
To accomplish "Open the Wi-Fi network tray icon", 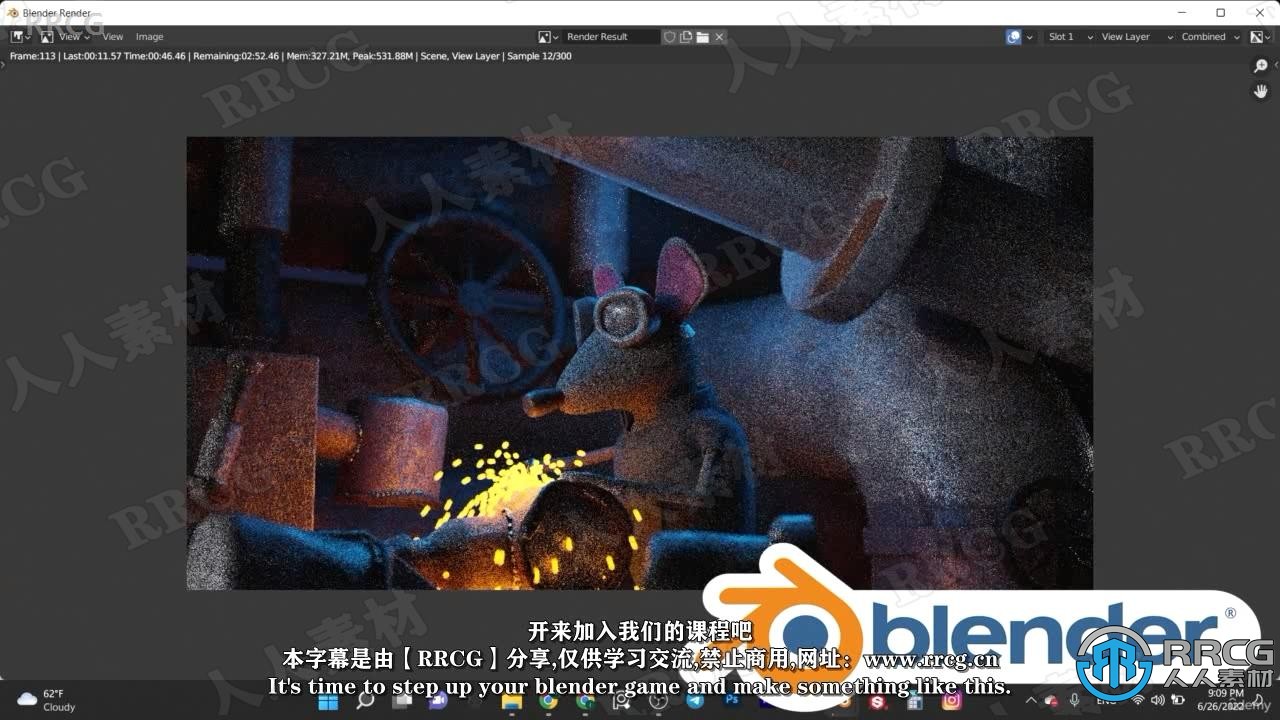I will click(x=1138, y=700).
